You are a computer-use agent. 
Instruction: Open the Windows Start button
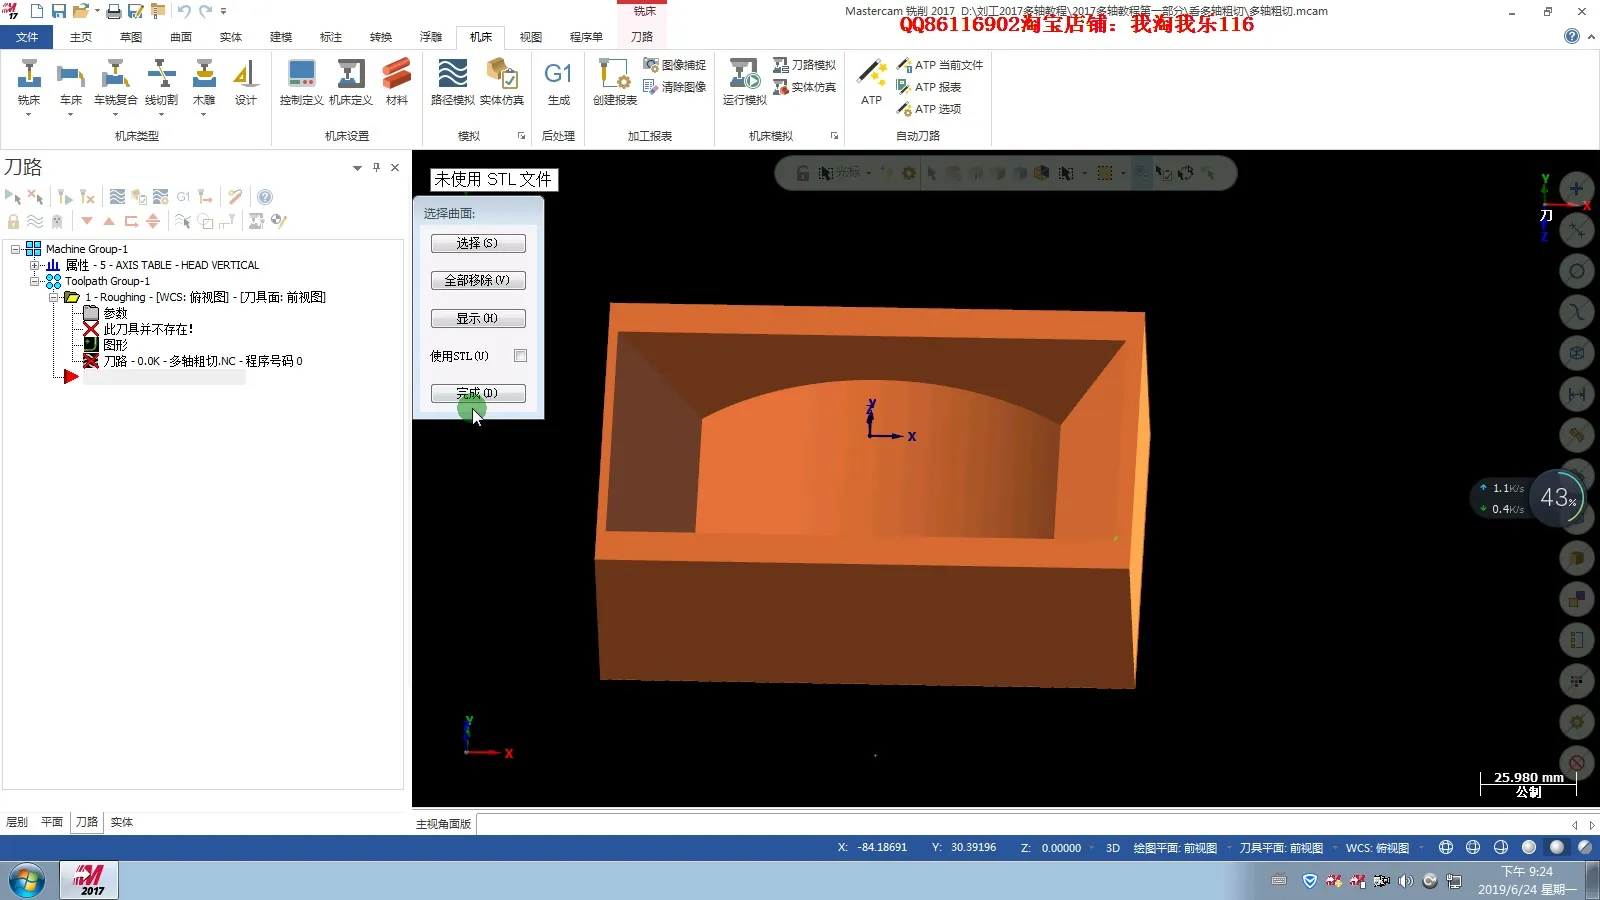tap(27, 881)
